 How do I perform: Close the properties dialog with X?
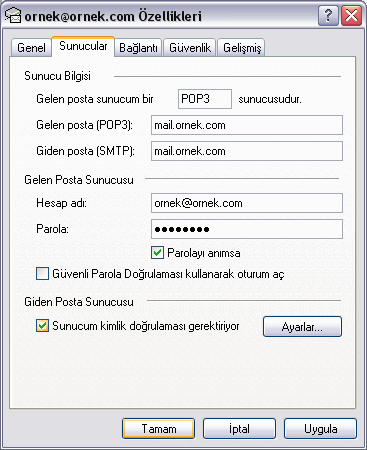click(351, 15)
